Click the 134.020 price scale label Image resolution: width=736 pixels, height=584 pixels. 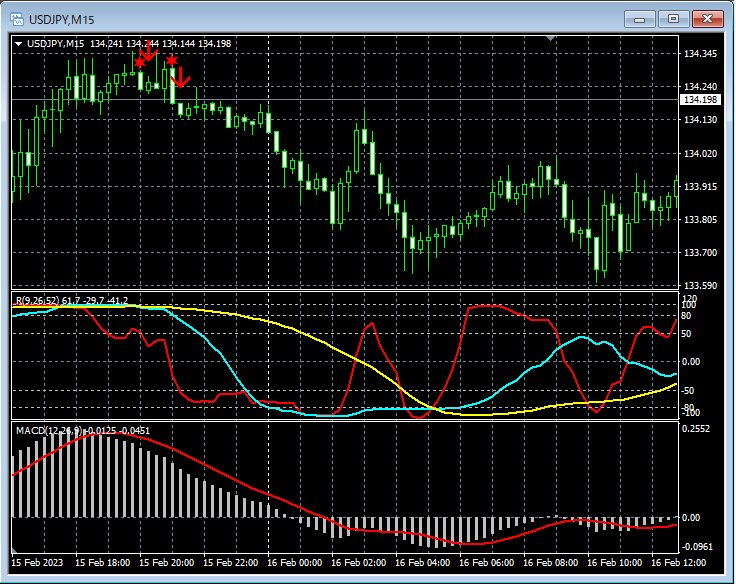(x=699, y=153)
